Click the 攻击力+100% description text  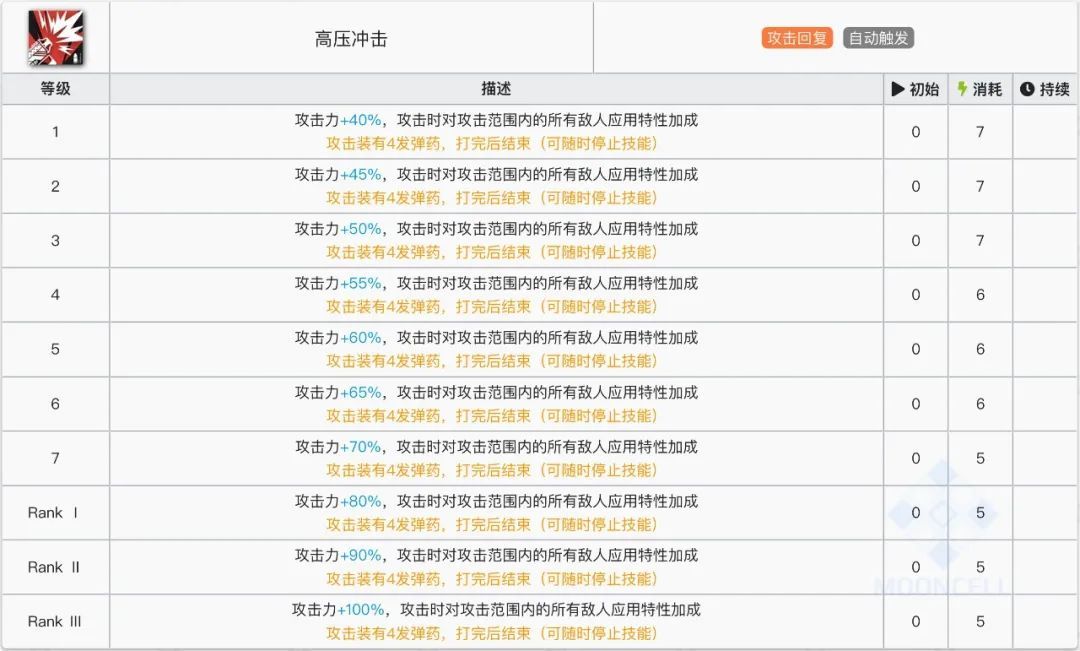point(496,609)
